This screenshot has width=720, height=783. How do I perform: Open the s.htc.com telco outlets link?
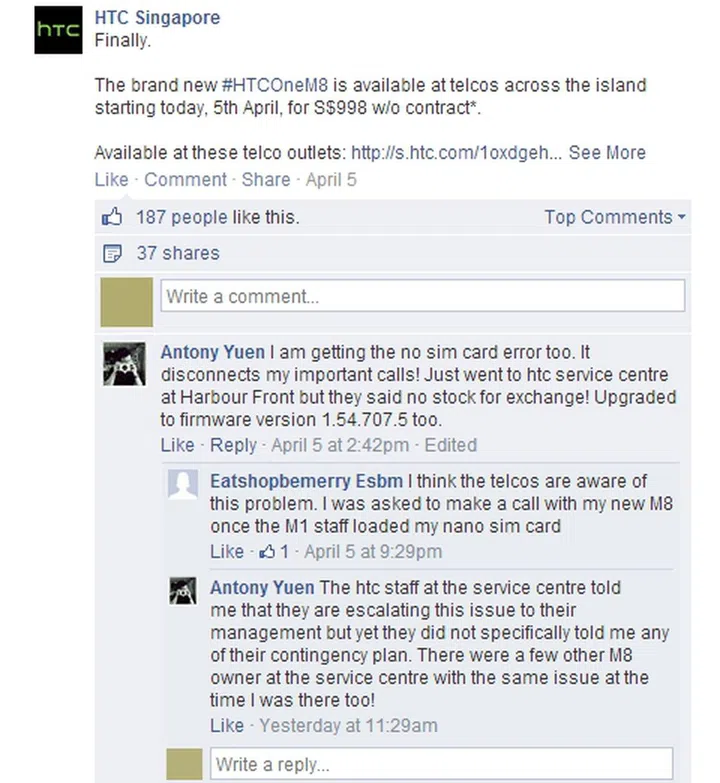456,152
